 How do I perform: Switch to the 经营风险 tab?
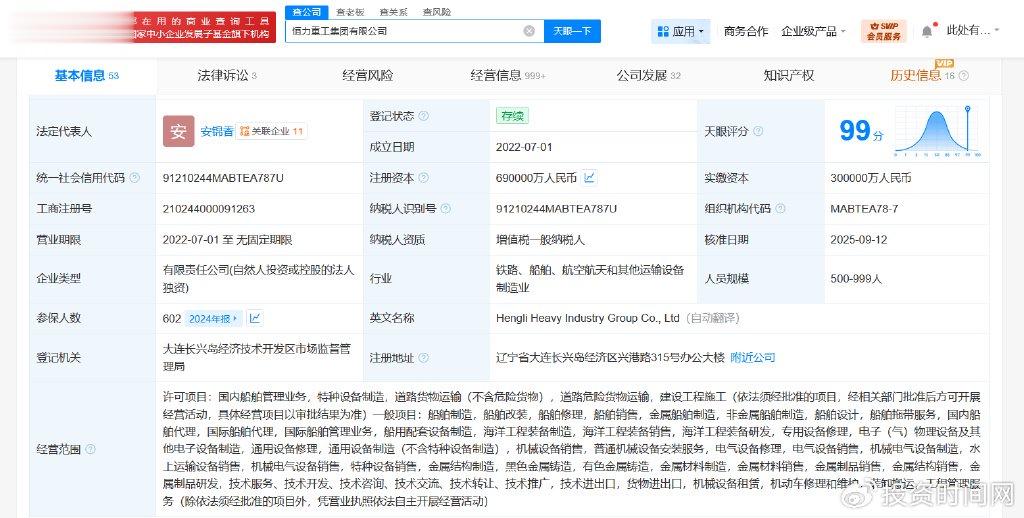point(368,76)
